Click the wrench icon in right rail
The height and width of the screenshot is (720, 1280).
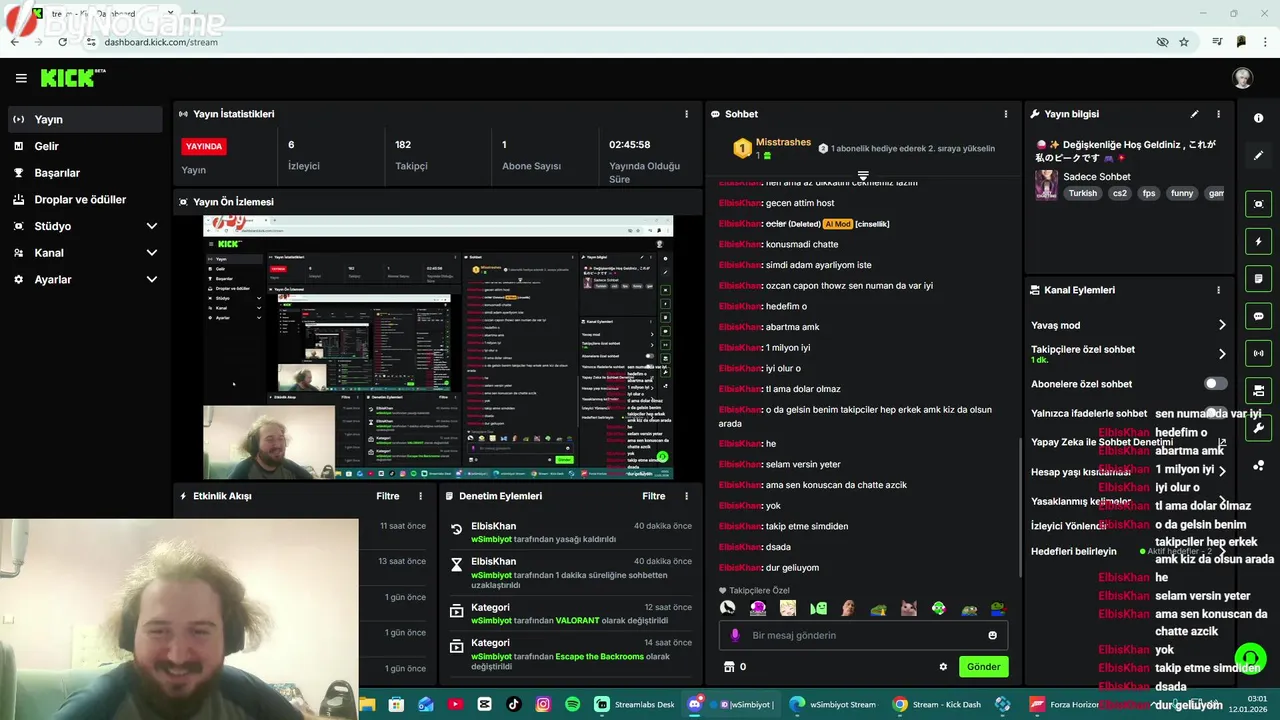tap(1258, 428)
